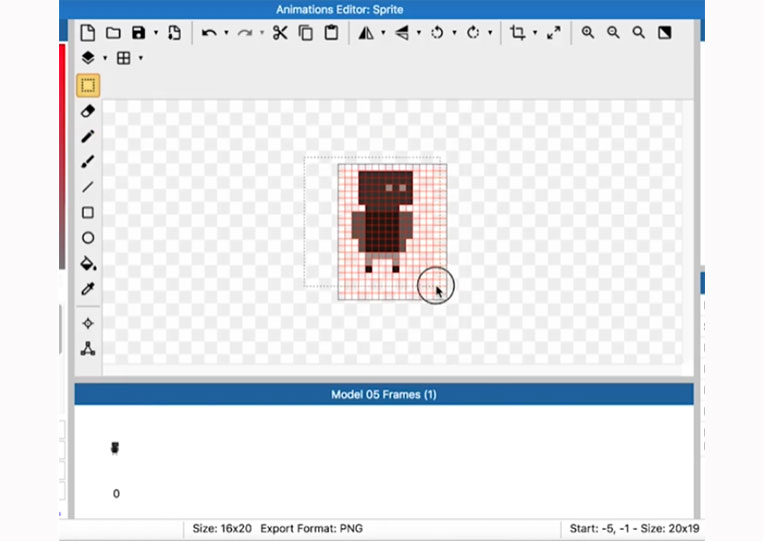Click the Start: -5, -1 selection status

[635, 528]
